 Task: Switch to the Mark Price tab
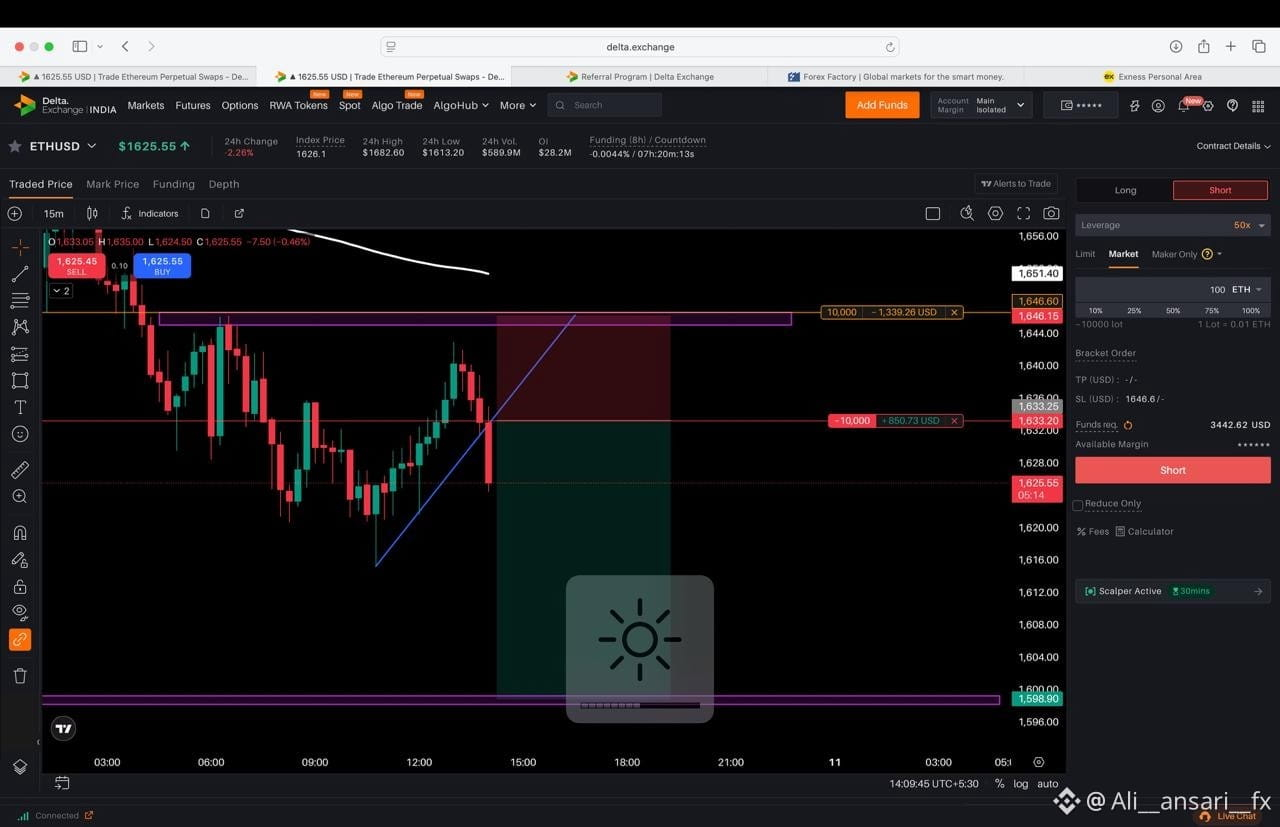click(112, 184)
